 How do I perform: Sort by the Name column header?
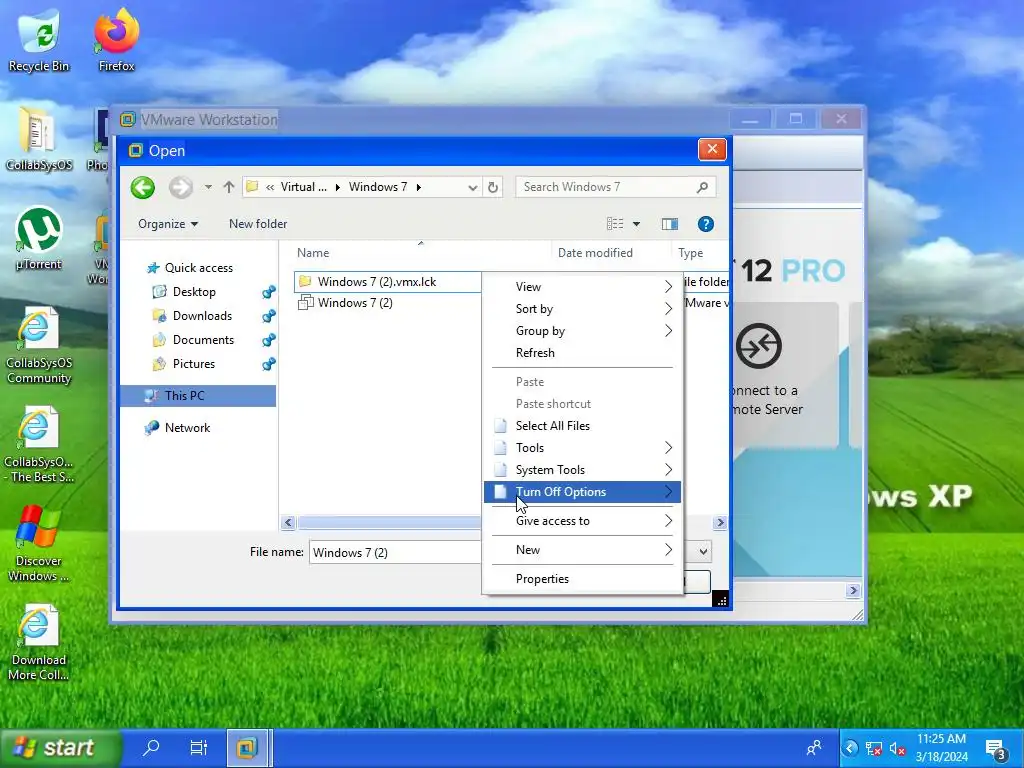click(x=313, y=253)
